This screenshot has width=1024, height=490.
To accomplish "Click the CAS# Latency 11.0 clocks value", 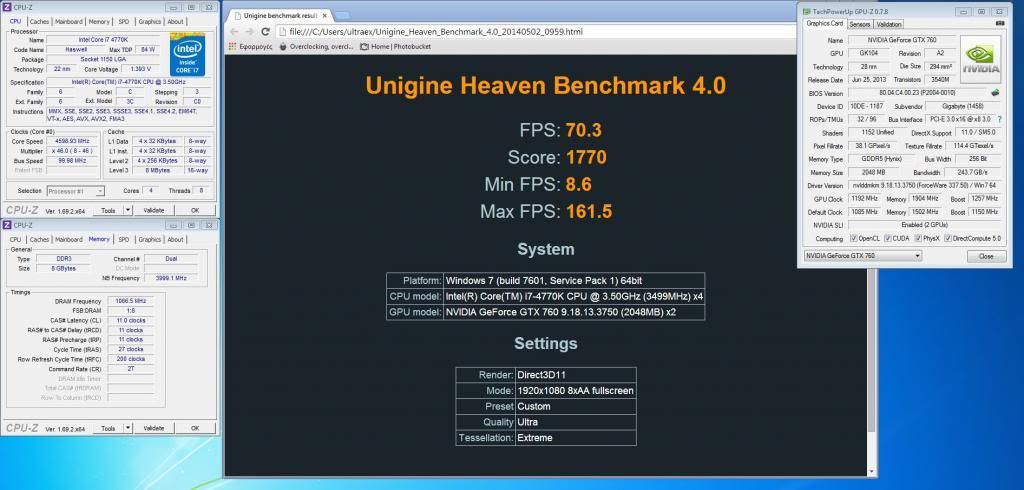I will click(x=130, y=321).
